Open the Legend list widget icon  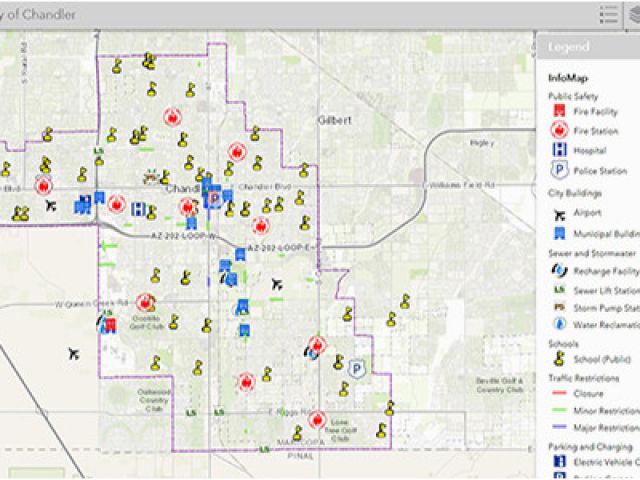[x=608, y=14]
